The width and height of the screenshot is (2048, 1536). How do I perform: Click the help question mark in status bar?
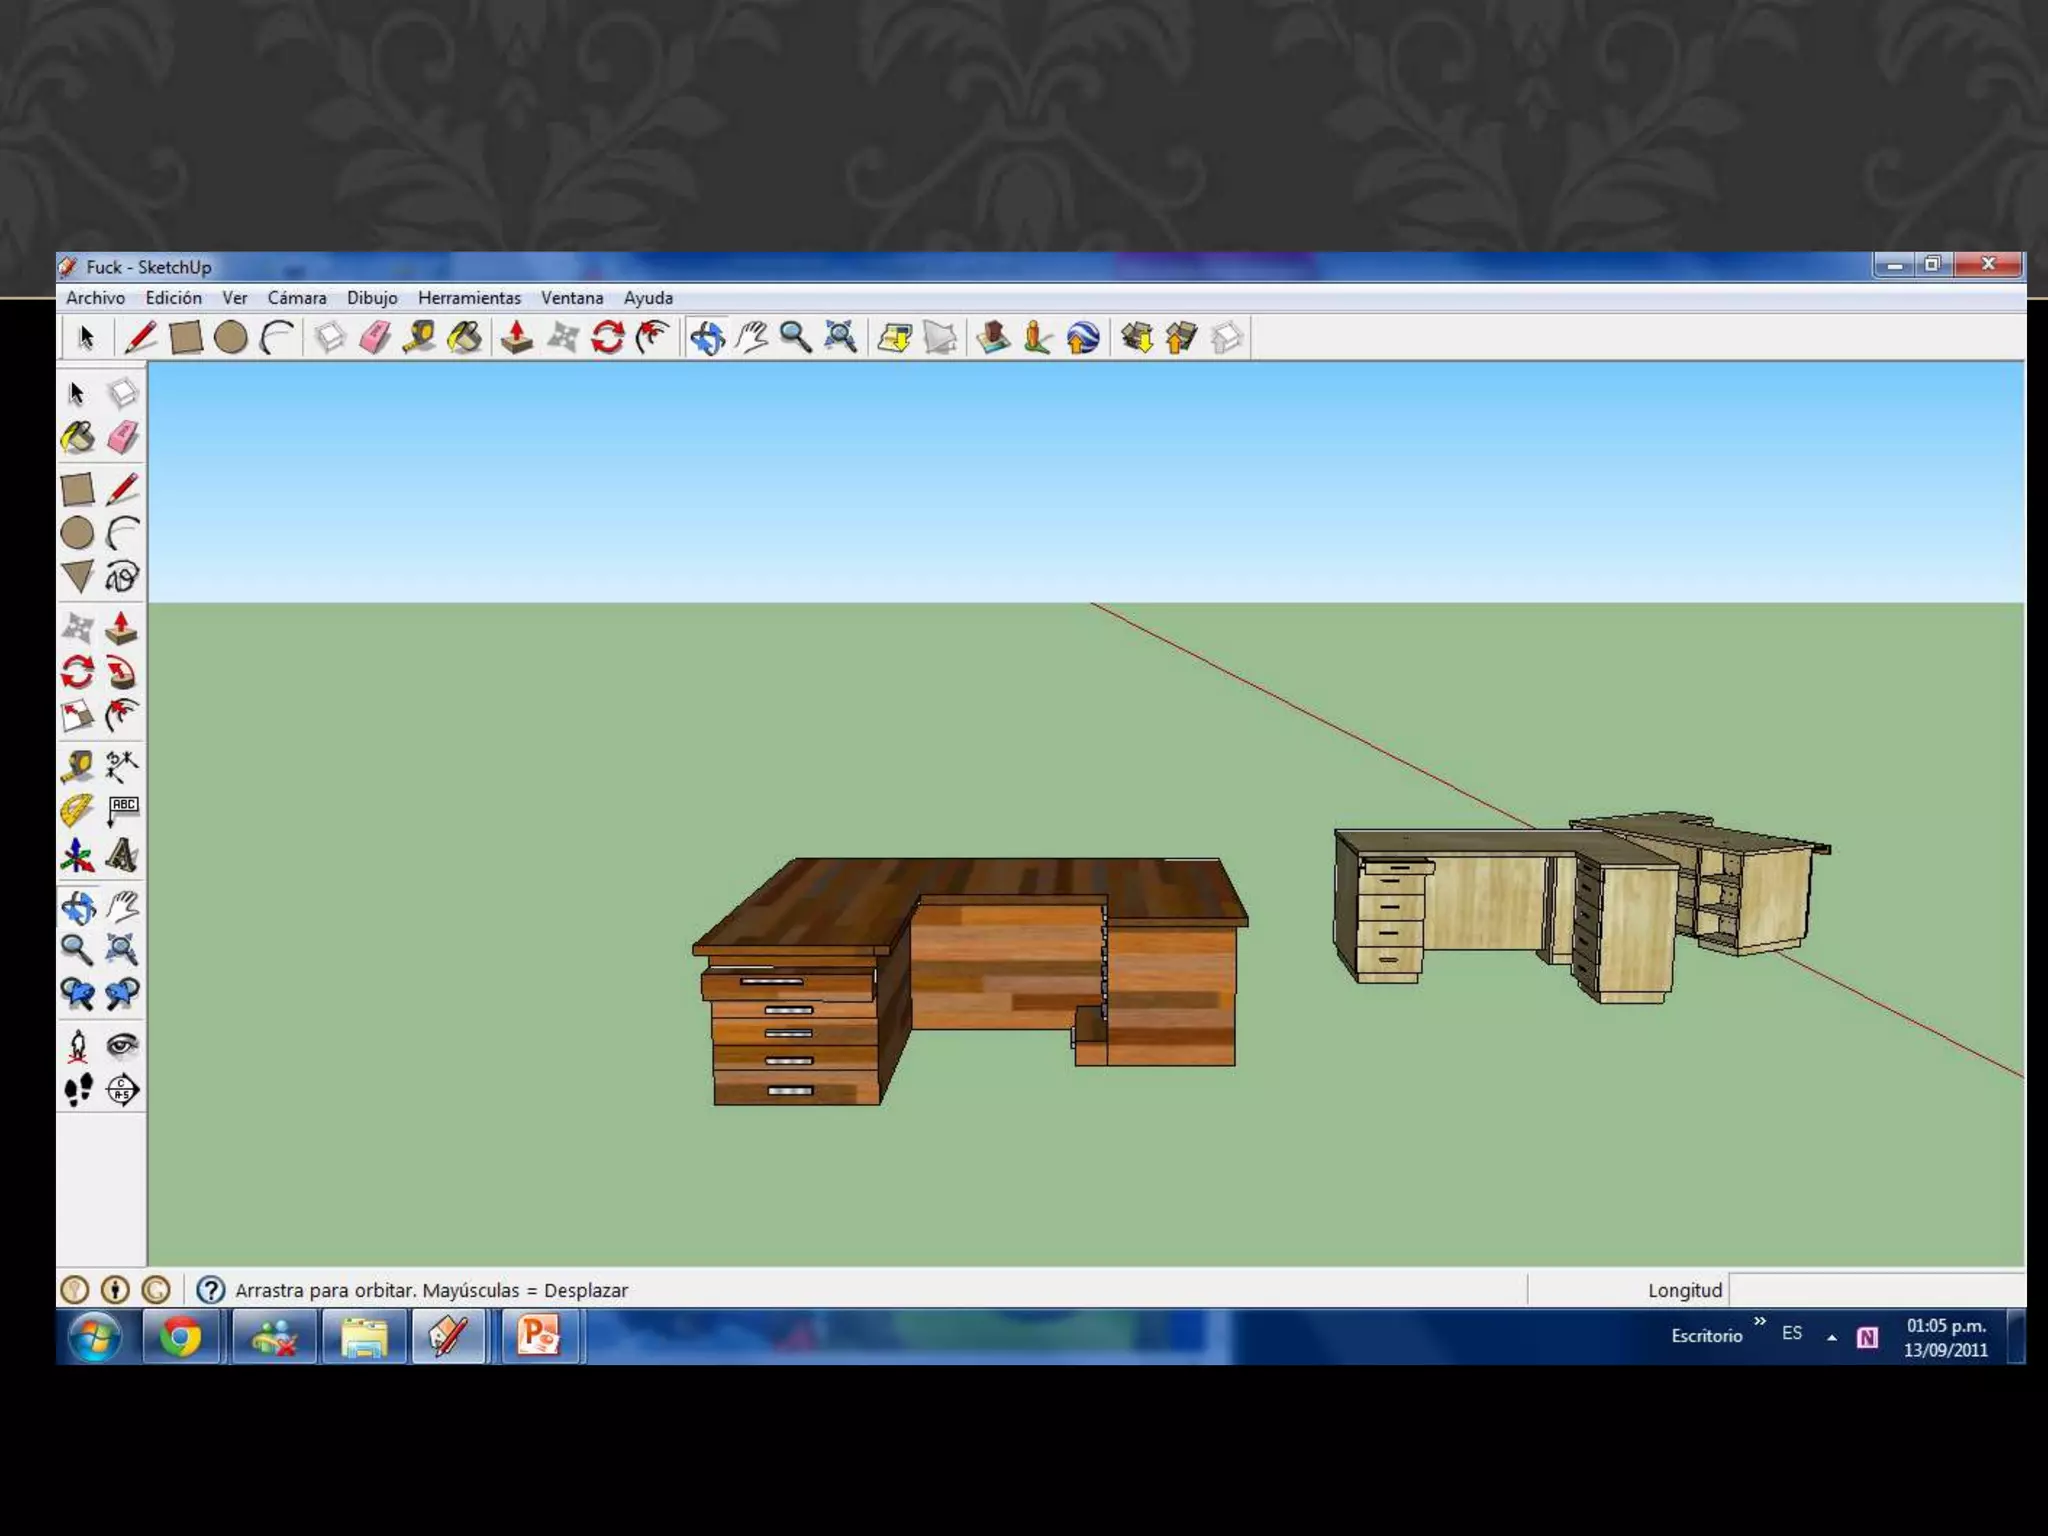210,1290
